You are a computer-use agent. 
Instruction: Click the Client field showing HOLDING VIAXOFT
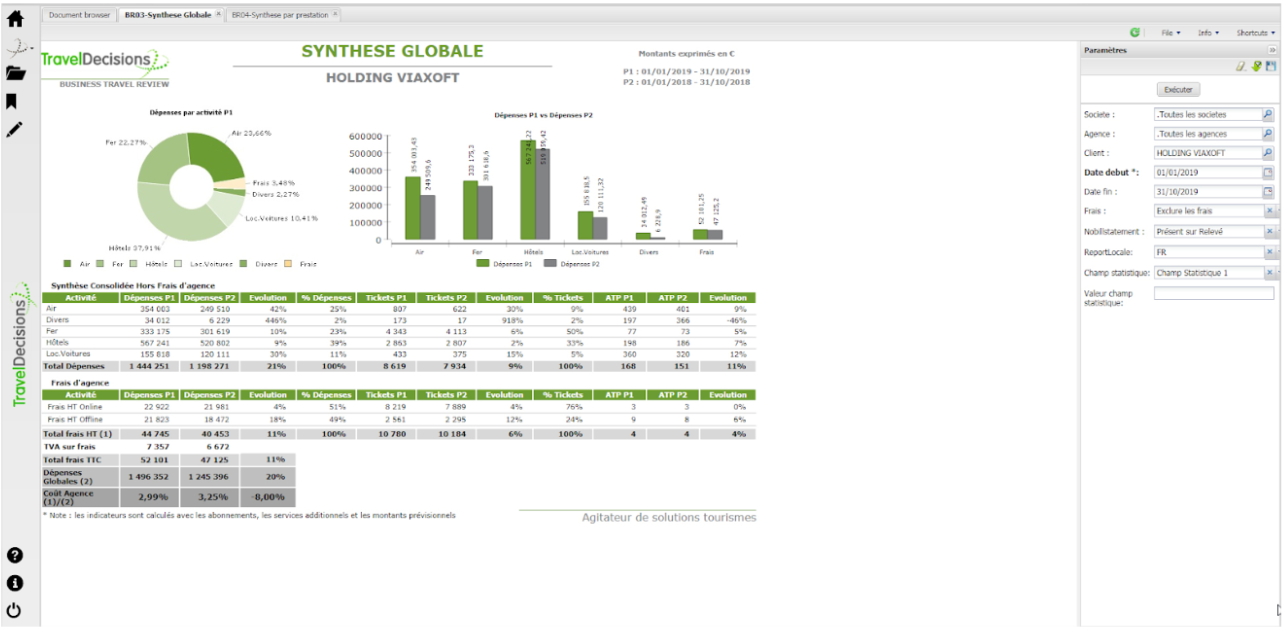[x=1207, y=153]
